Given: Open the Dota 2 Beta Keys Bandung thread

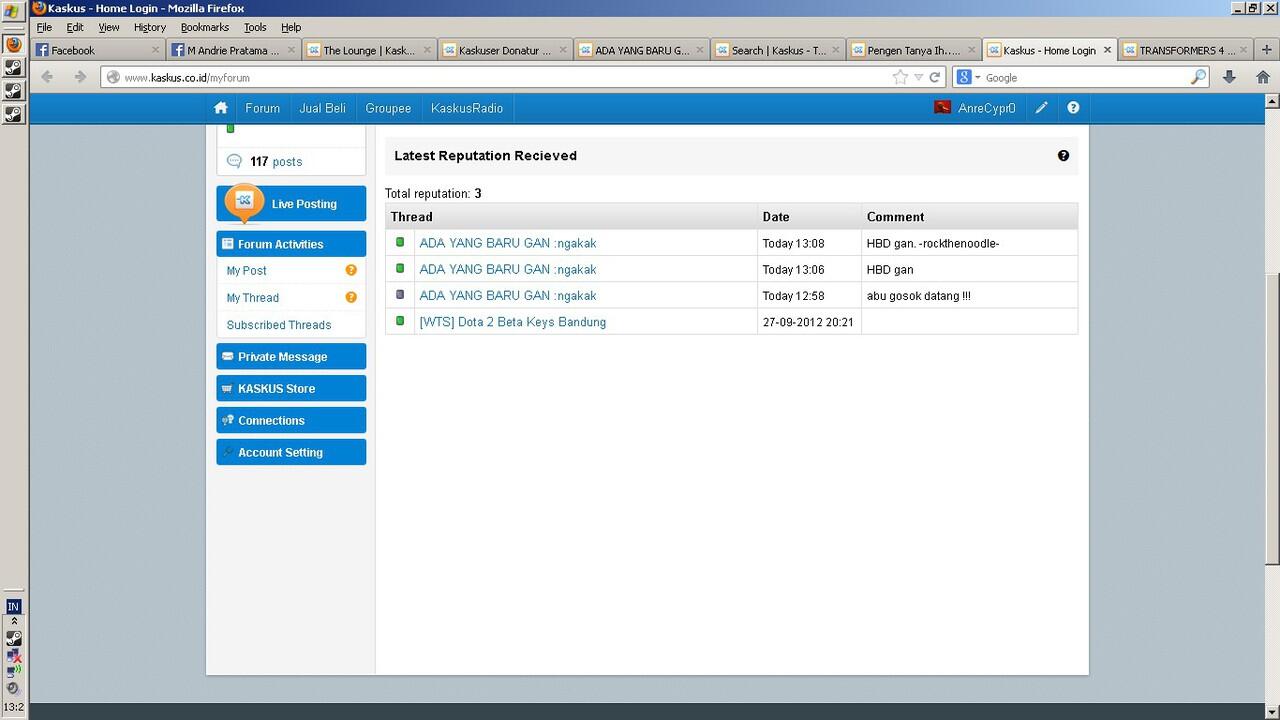Looking at the screenshot, I should [512, 322].
